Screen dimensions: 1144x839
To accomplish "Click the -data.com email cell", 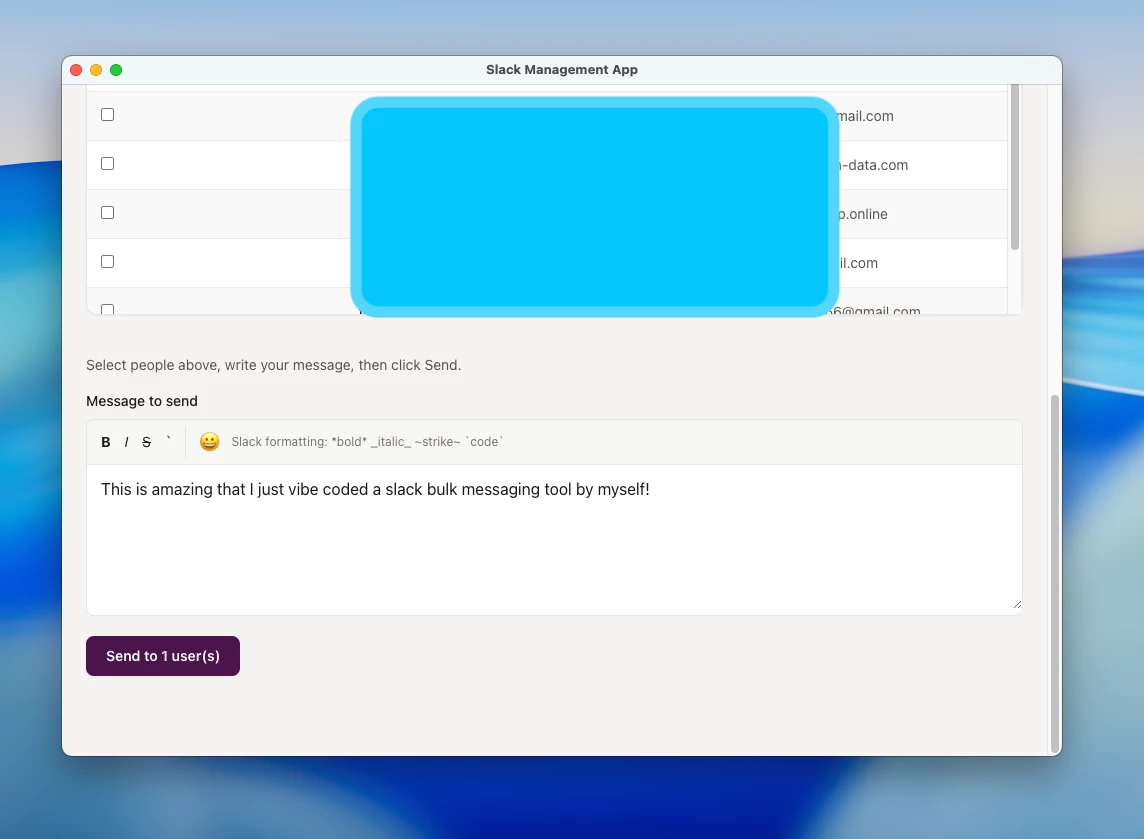I will (x=873, y=165).
